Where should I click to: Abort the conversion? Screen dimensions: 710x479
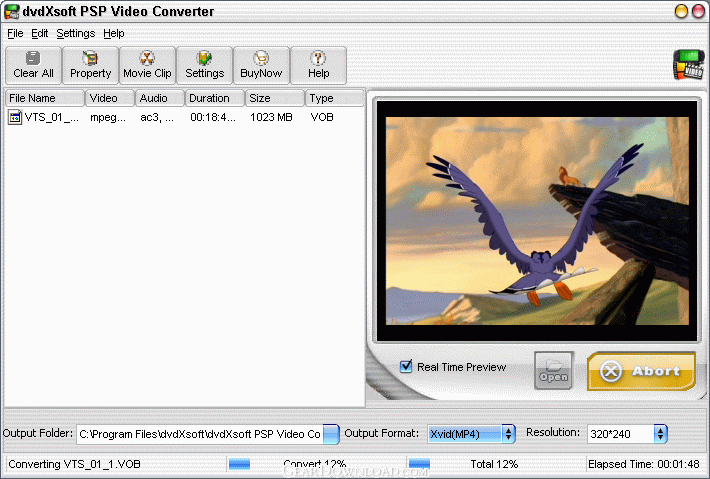tap(641, 371)
